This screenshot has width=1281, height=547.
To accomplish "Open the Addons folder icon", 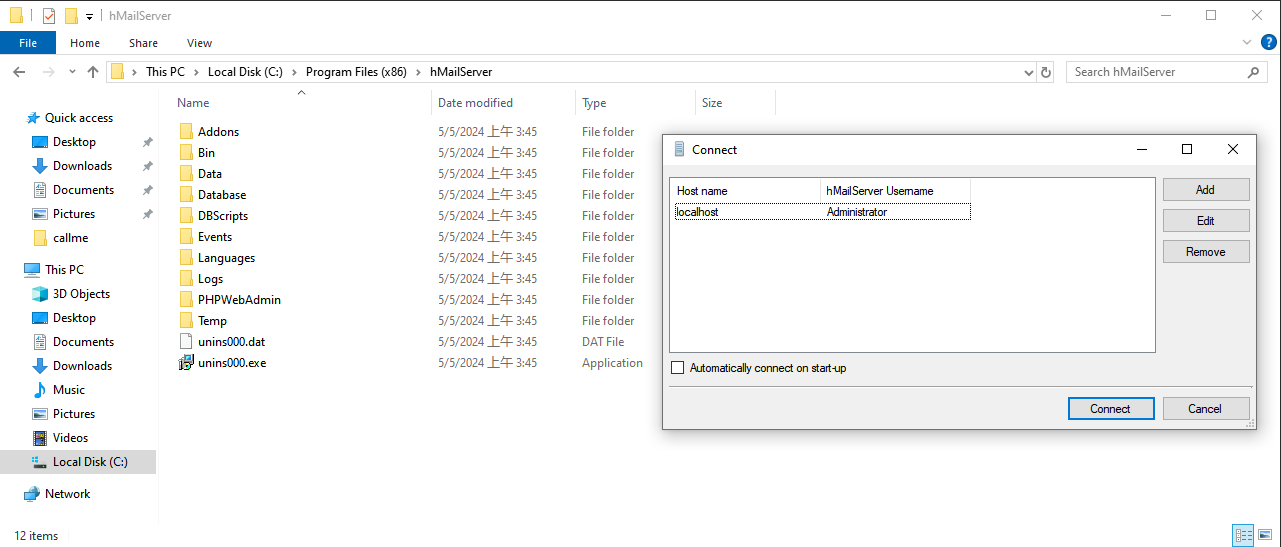I will pyautogui.click(x=186, y=132).
